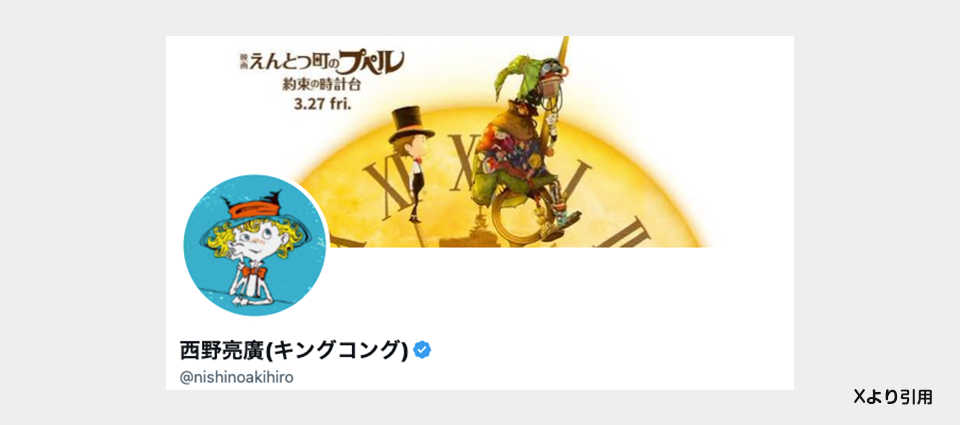Click the えんとつ町のプペル movie title logo
The width and height of the screenshot is (960, 425).
pyautogui.click(x=323, y=61)
